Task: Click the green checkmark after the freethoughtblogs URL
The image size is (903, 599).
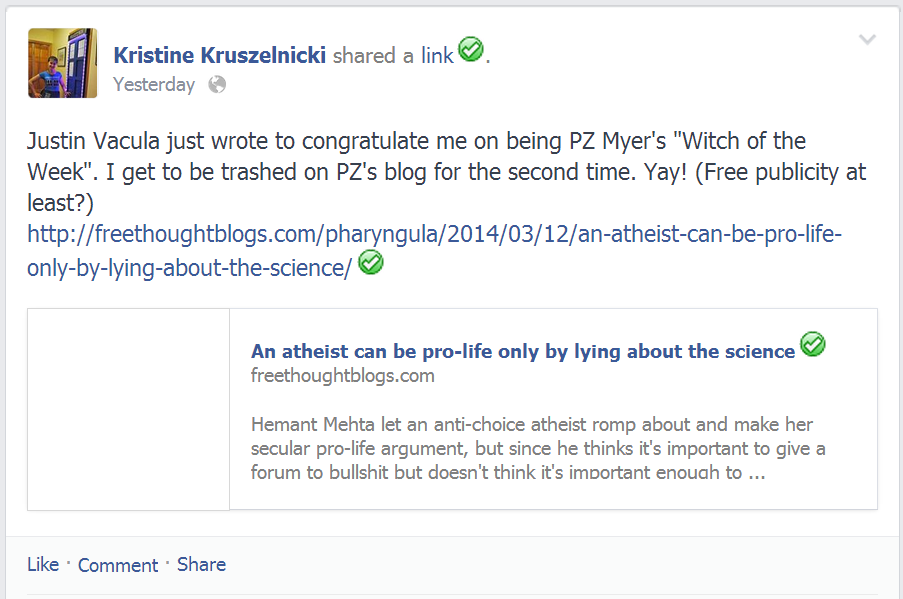Action: 371,262
